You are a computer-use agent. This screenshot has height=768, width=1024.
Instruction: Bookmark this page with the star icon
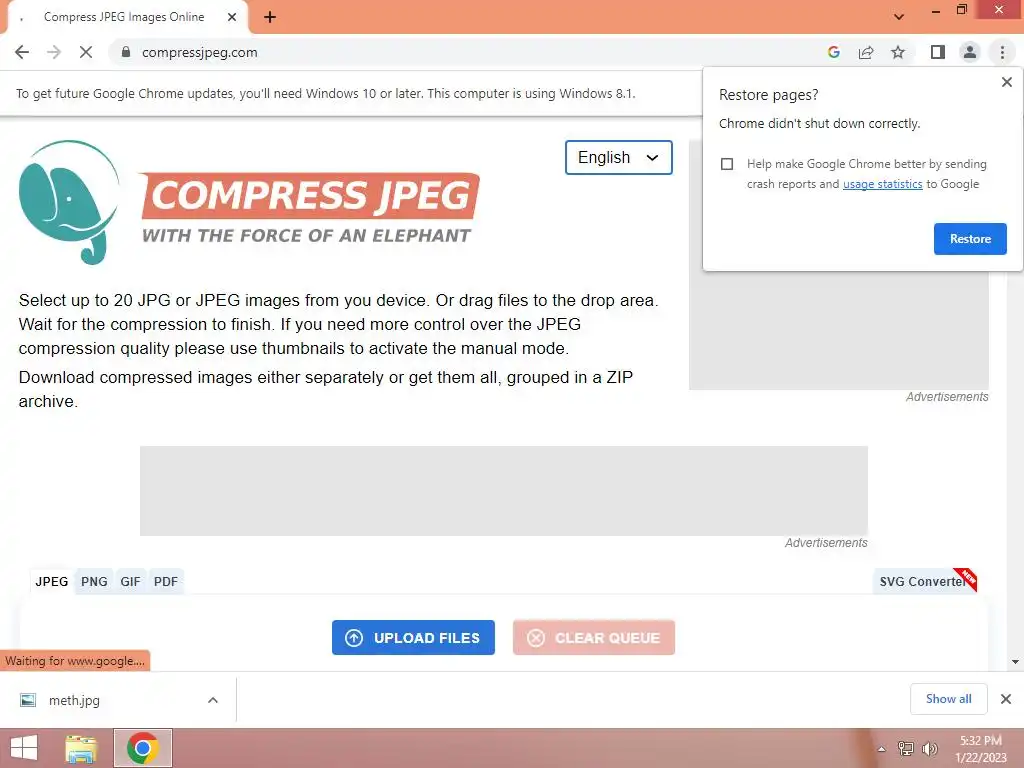coord(898,52)
